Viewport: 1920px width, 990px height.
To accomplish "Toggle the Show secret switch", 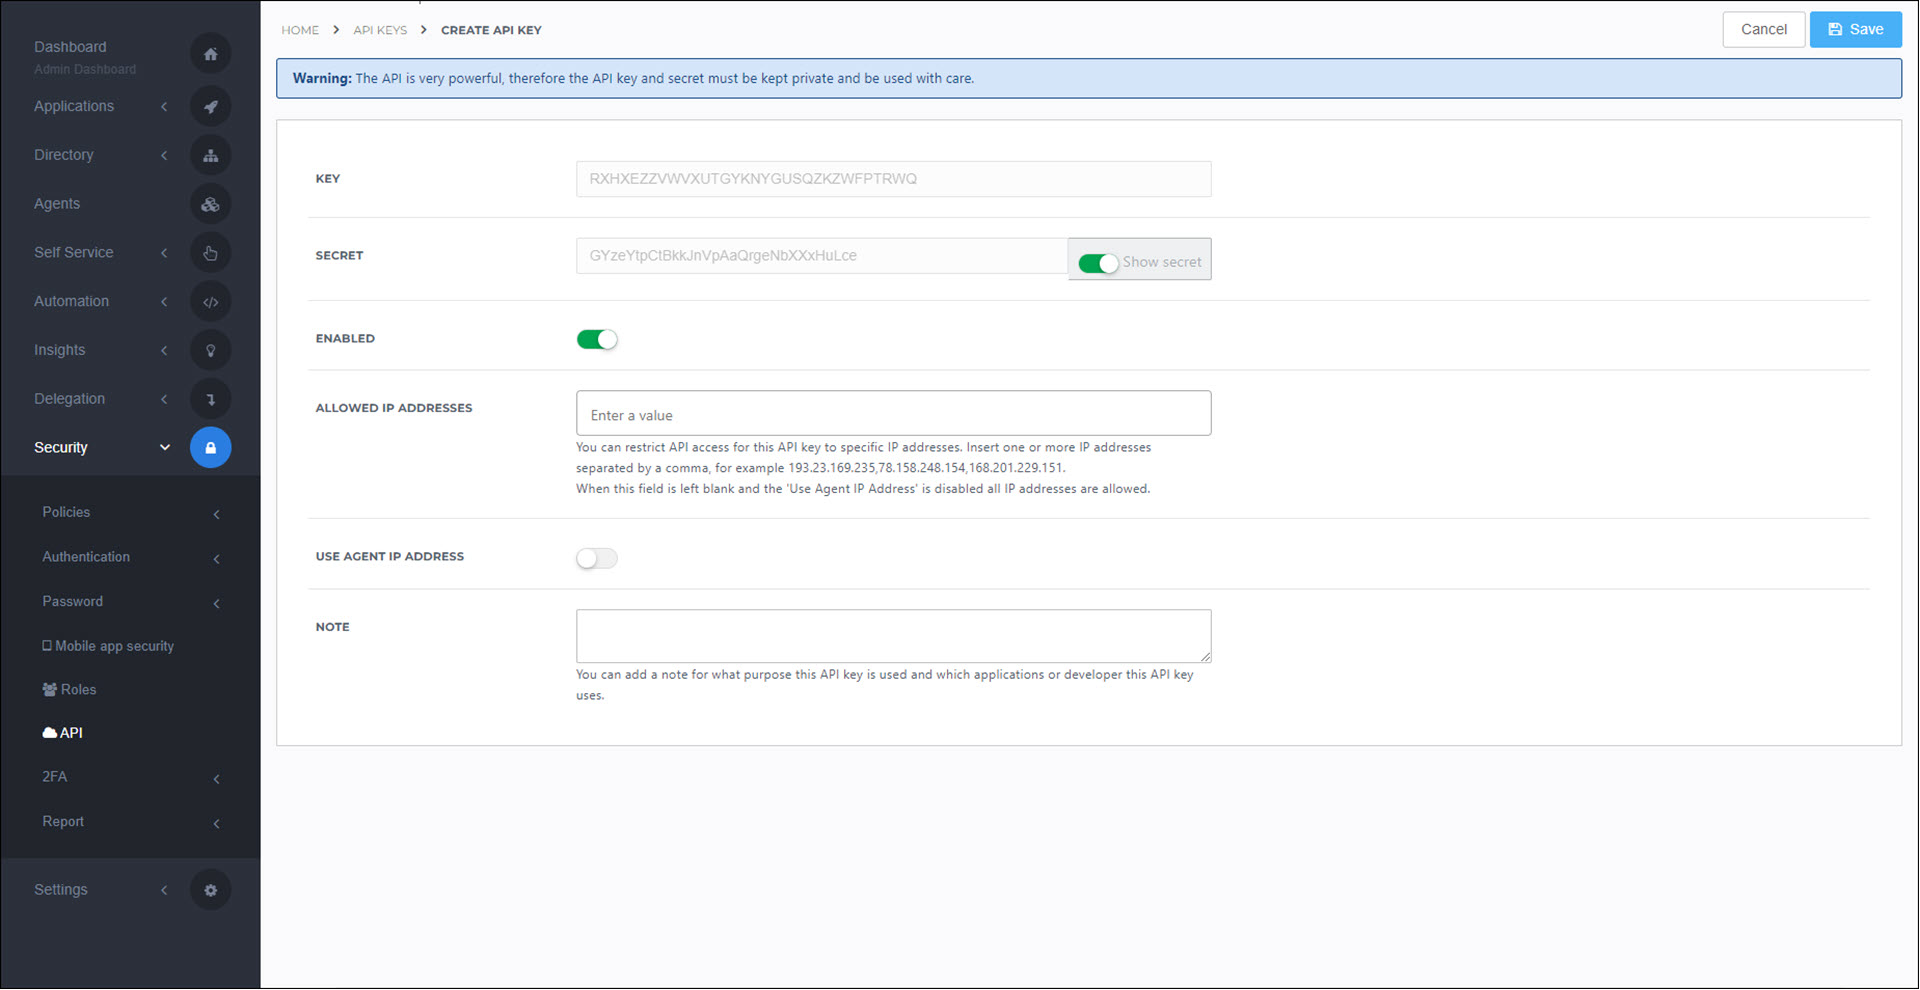I will [x=1098, y=263].
